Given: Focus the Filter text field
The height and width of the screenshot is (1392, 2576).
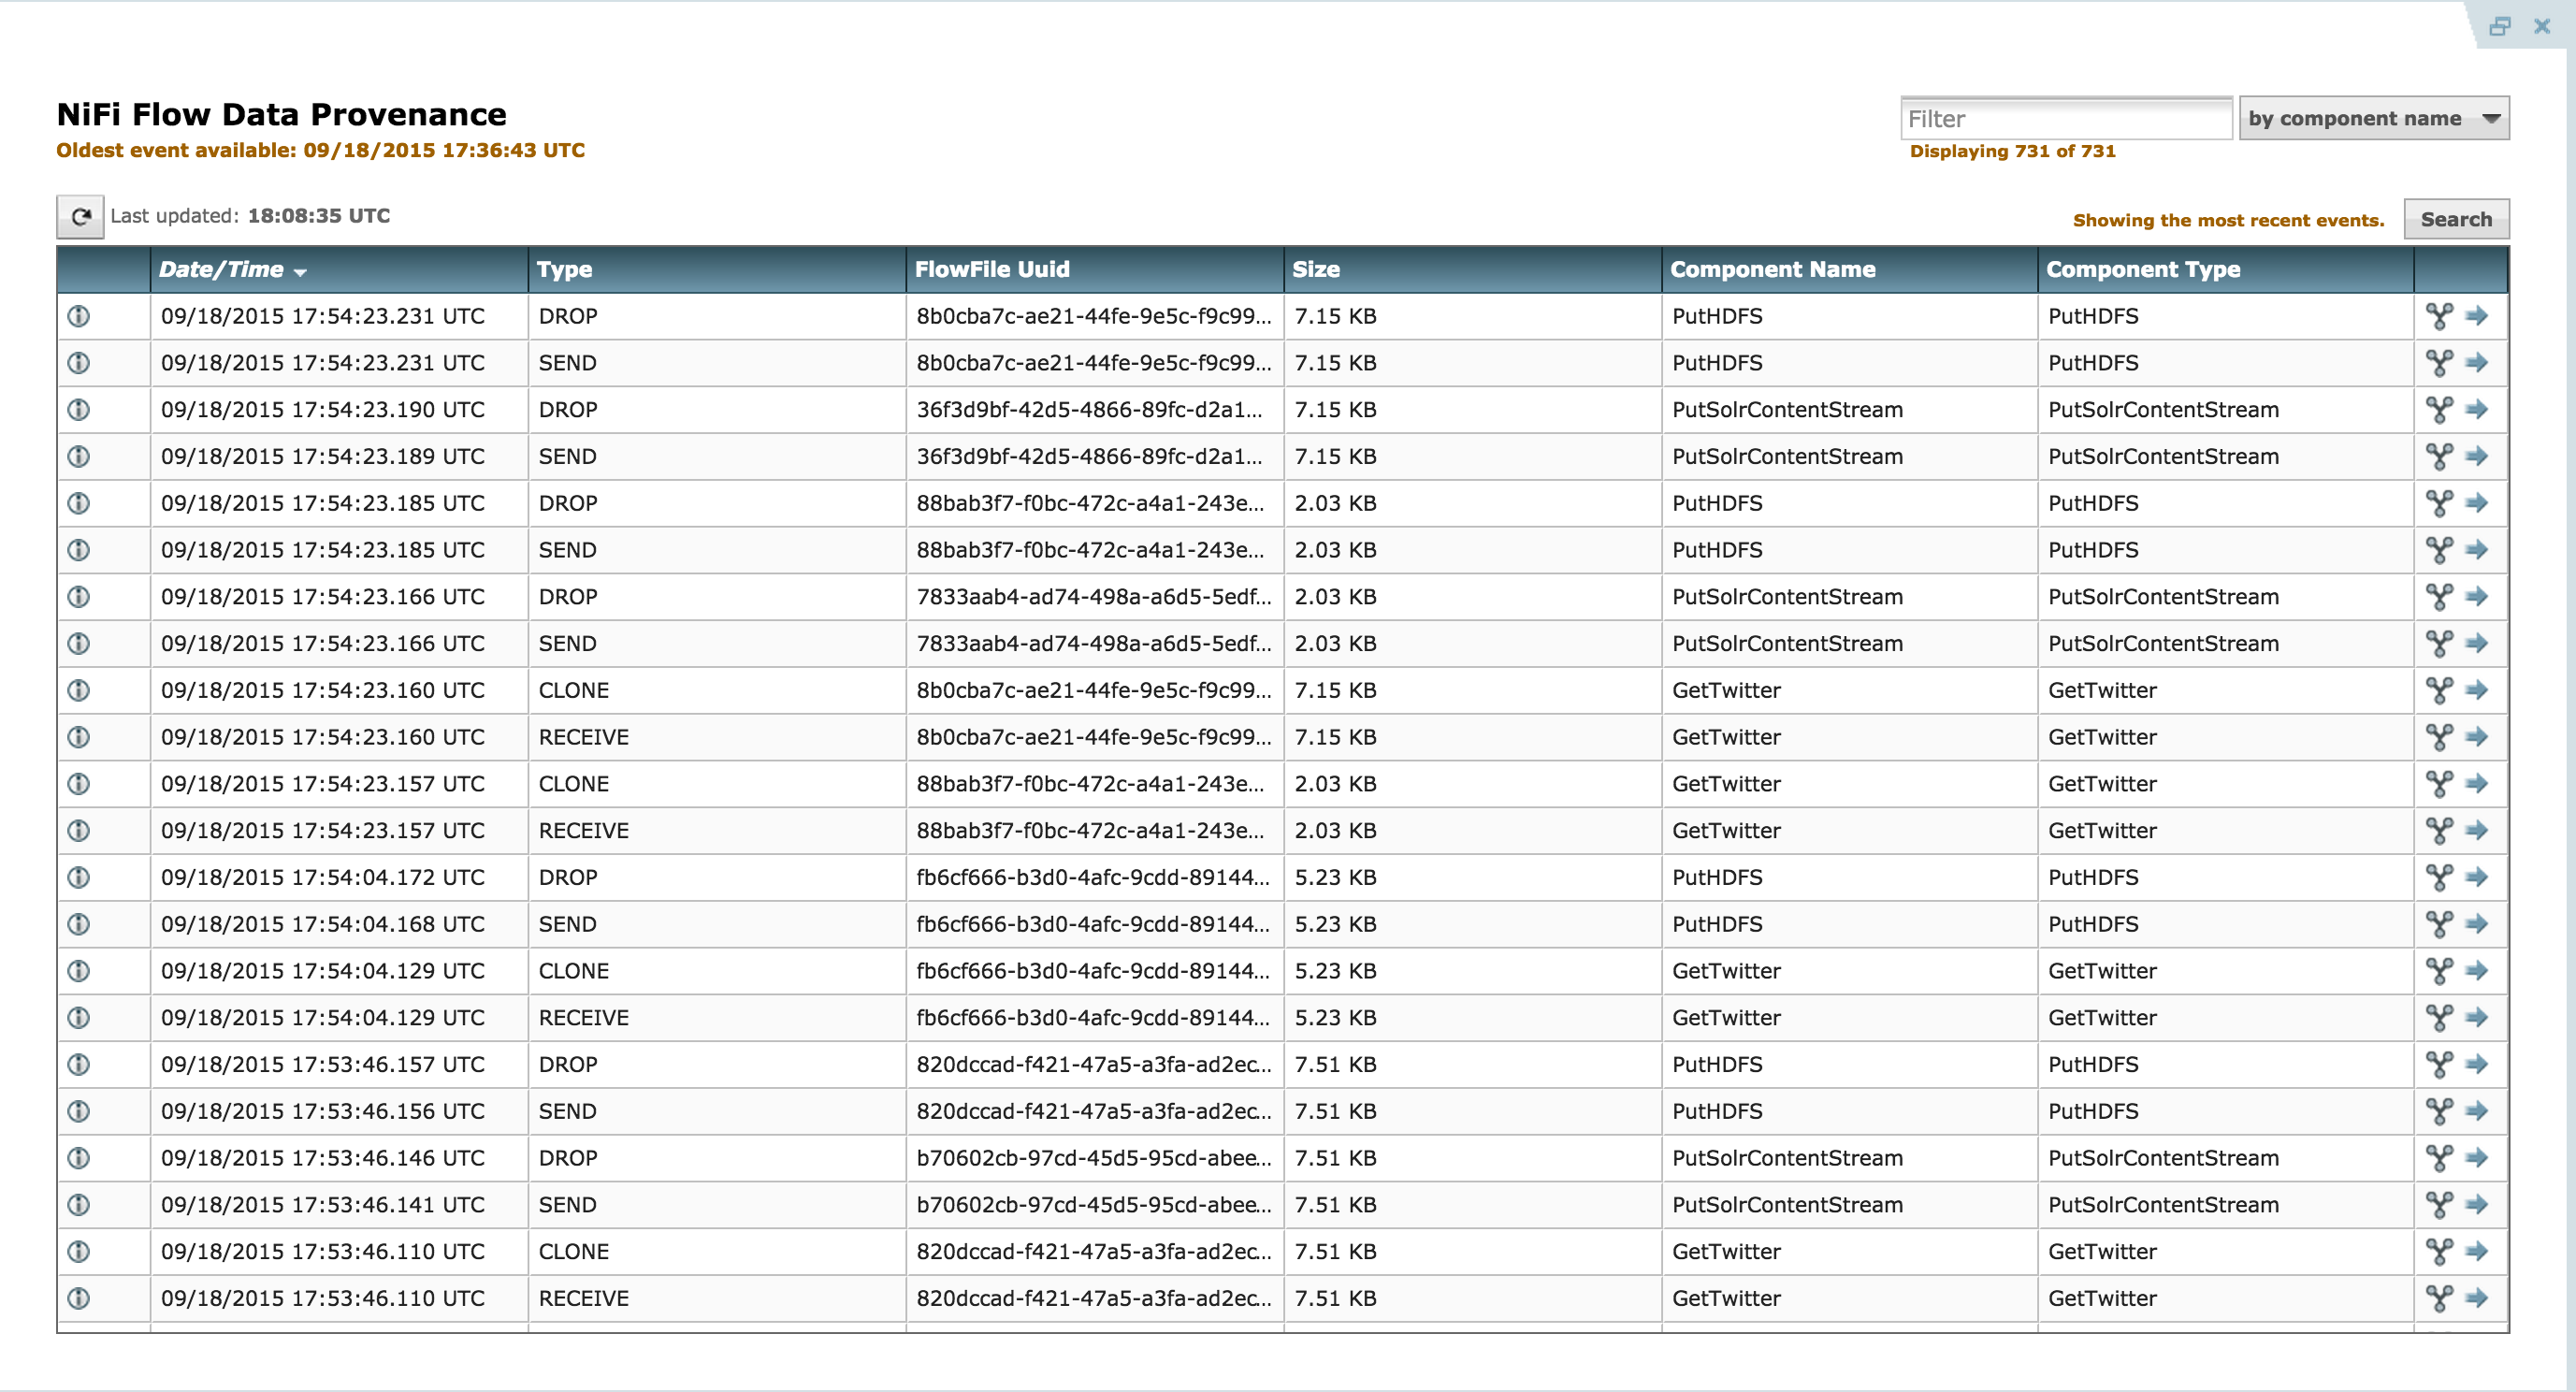Looking at the screenshot, I should [x=2065, y=118].
